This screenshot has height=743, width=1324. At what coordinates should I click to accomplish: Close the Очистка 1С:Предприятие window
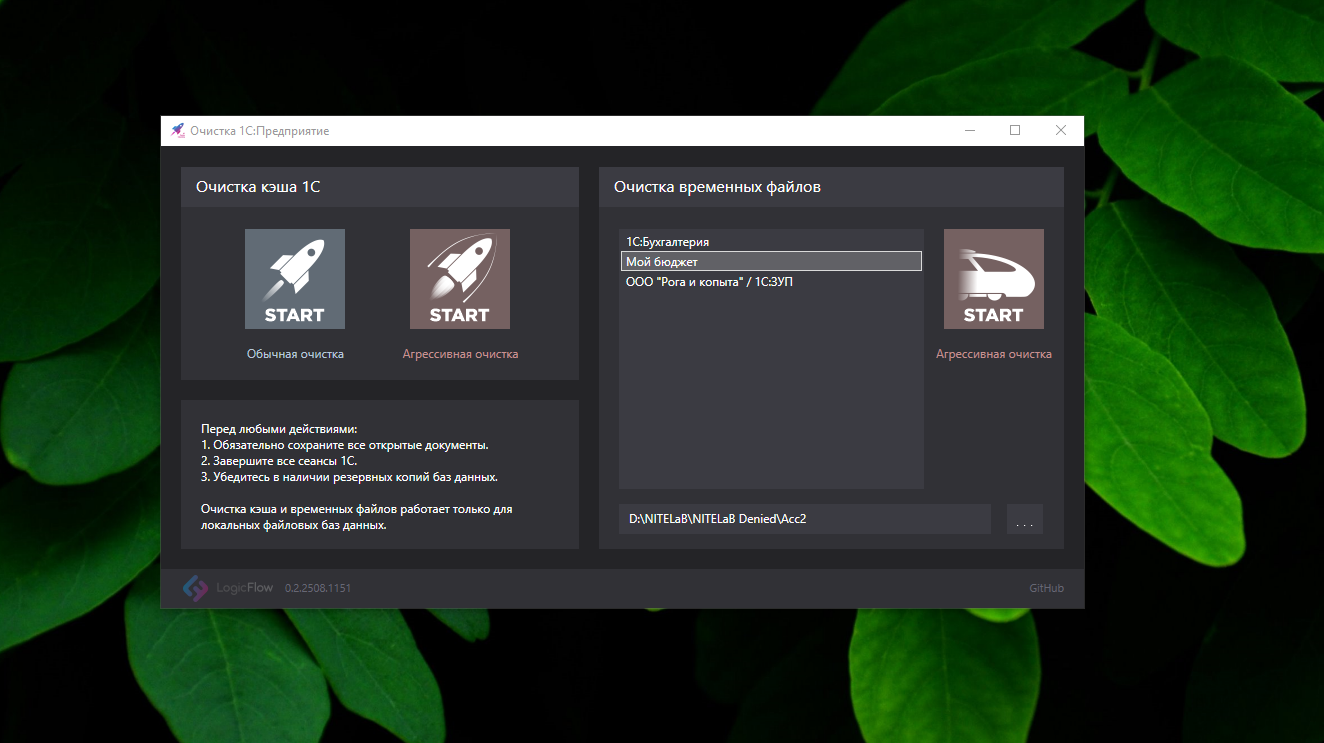(1061, 131)
